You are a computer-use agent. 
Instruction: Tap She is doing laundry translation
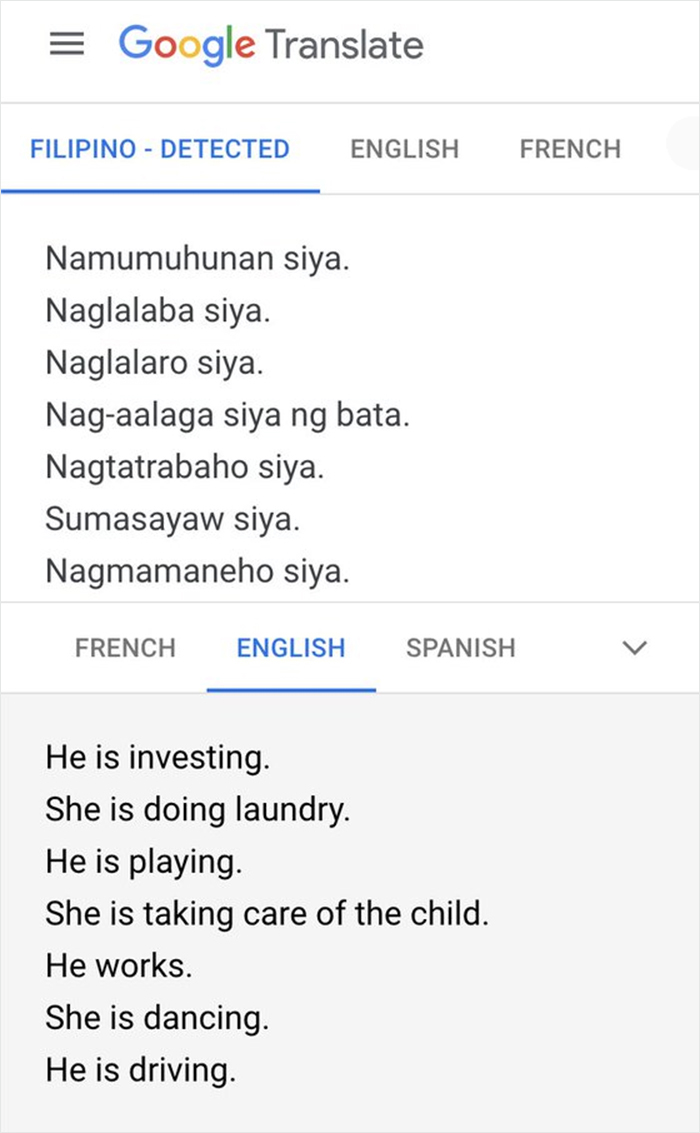(x=197, y=809)
